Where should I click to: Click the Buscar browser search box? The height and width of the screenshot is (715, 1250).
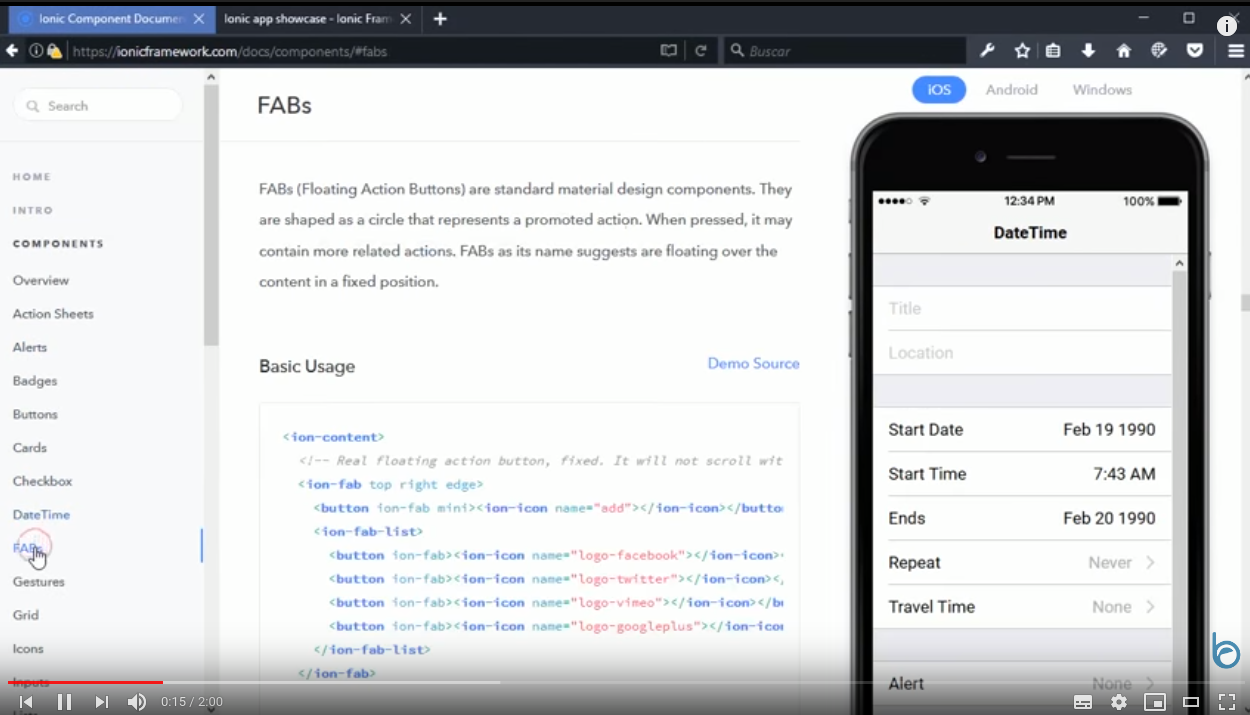pos(845,51)
